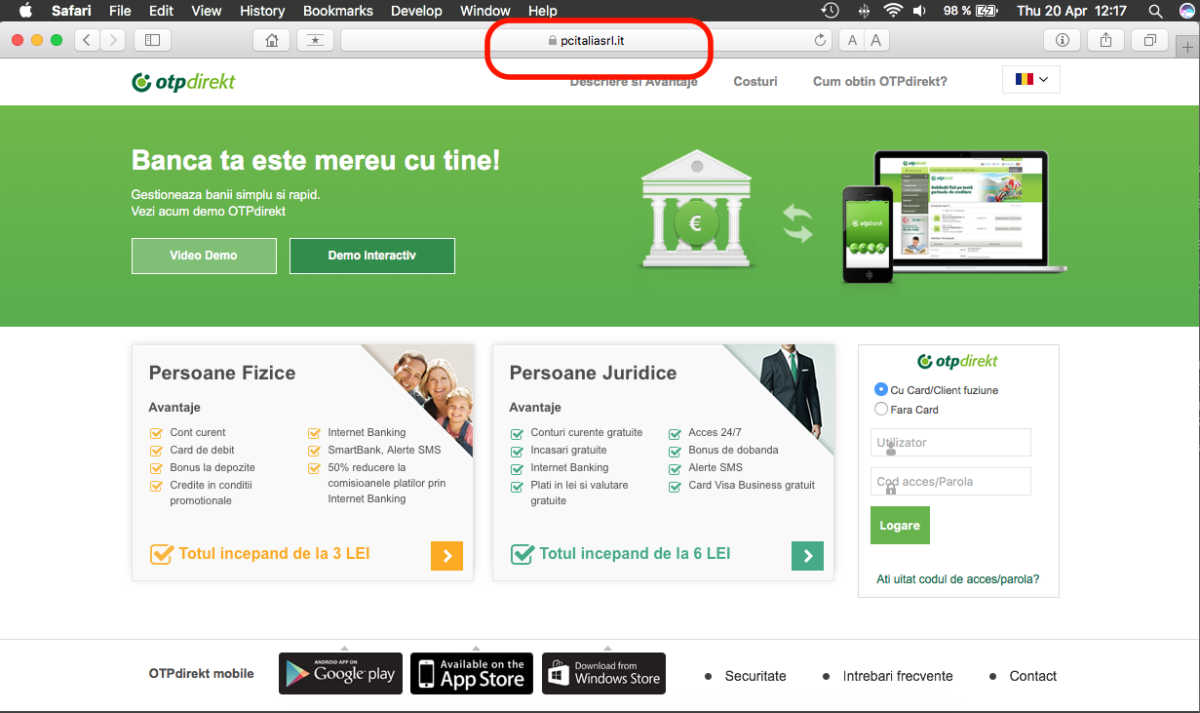Click the Video Demo button

[204, 256]
